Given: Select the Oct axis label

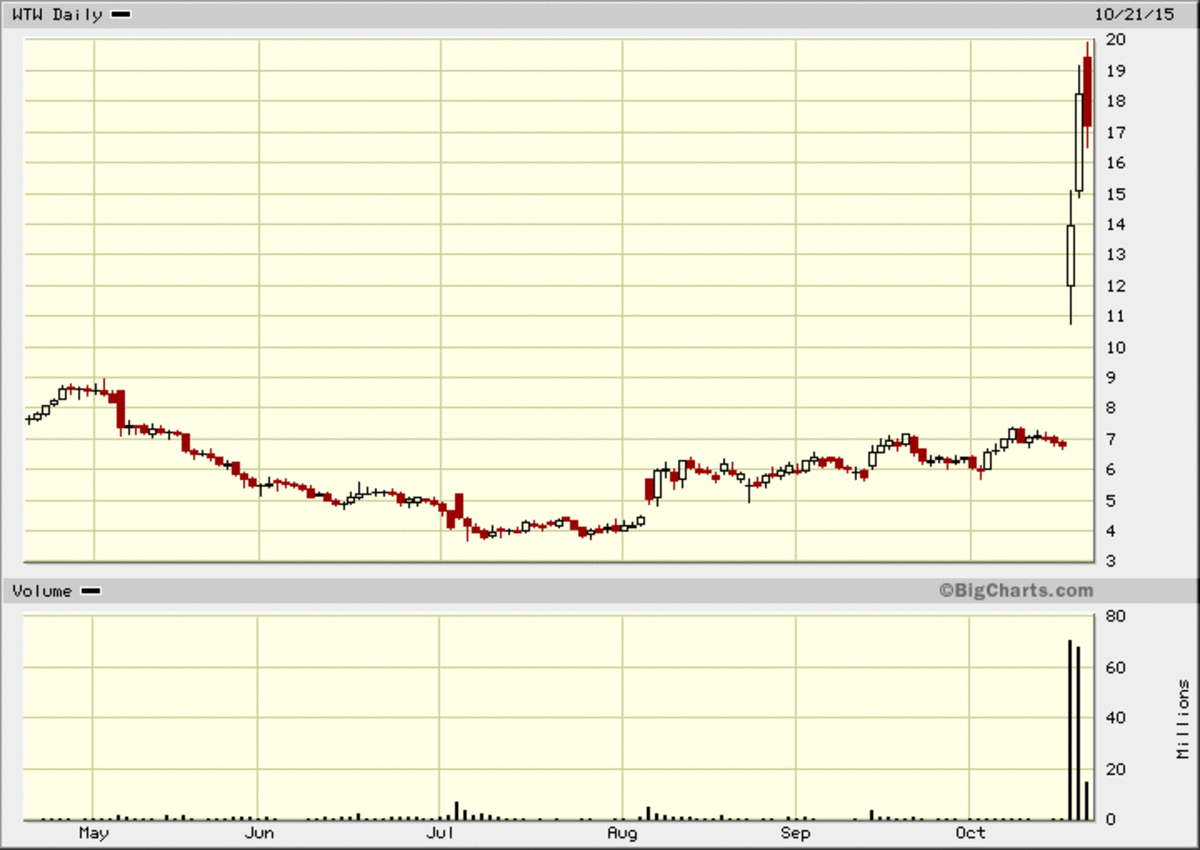Looking at the screenshot, I should (x=971, y=833).
